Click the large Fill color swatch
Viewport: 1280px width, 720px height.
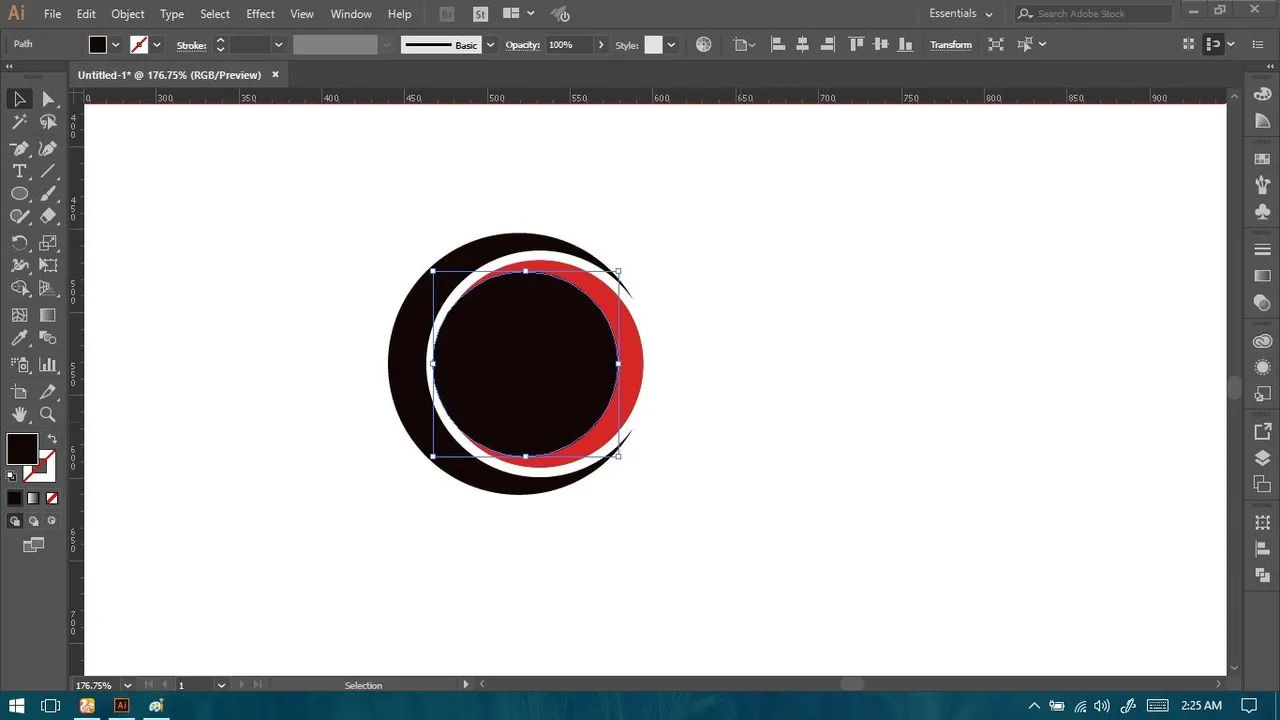22,448
